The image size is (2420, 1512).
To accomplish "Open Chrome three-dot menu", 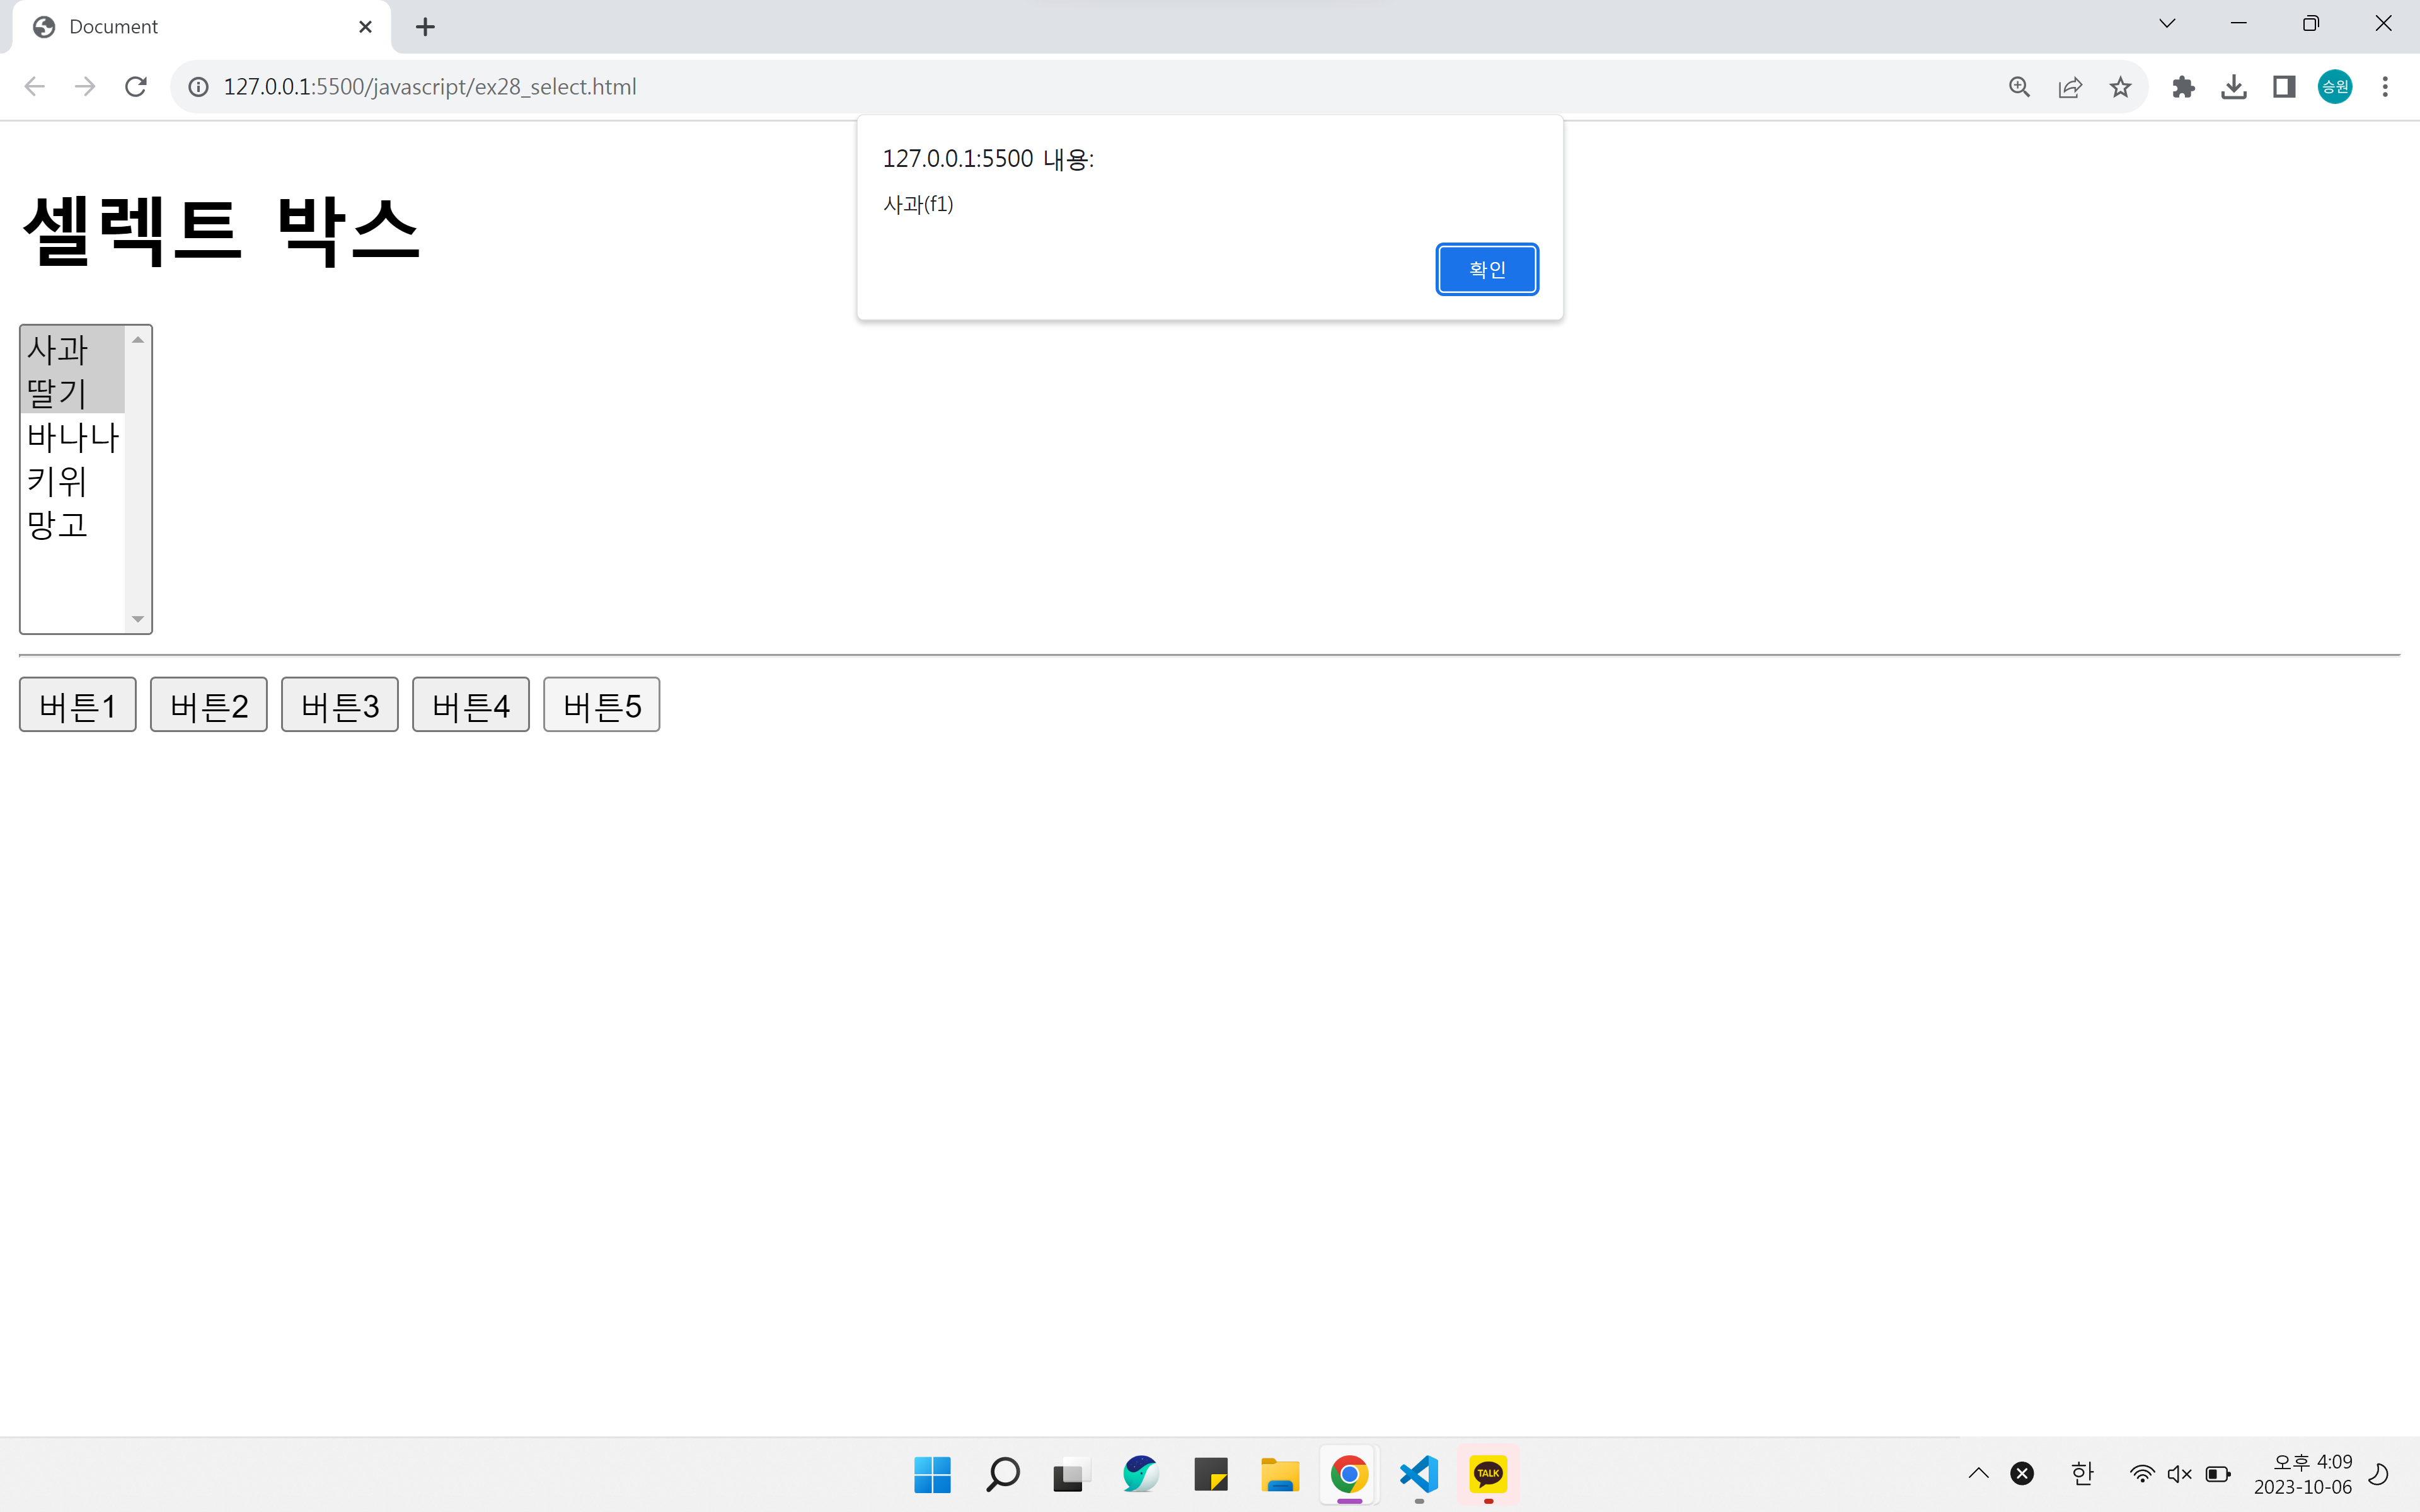I will pyautogui.click(x=2385, y=87).
